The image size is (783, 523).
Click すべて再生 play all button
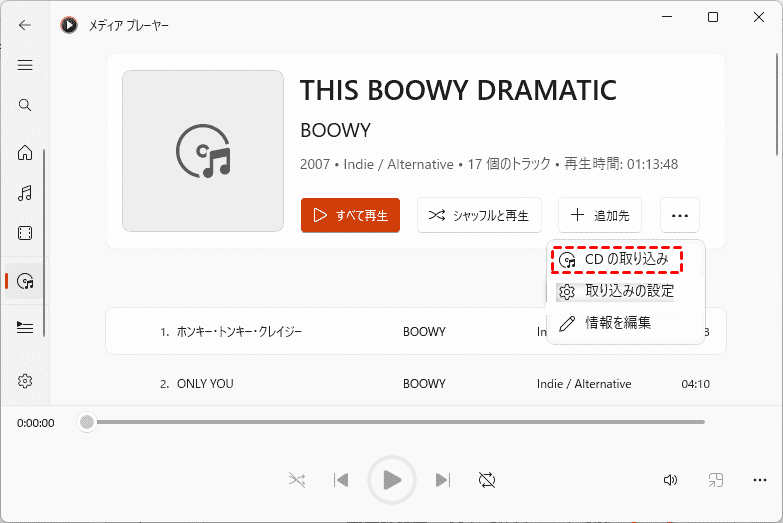click(x=350, y=215)
